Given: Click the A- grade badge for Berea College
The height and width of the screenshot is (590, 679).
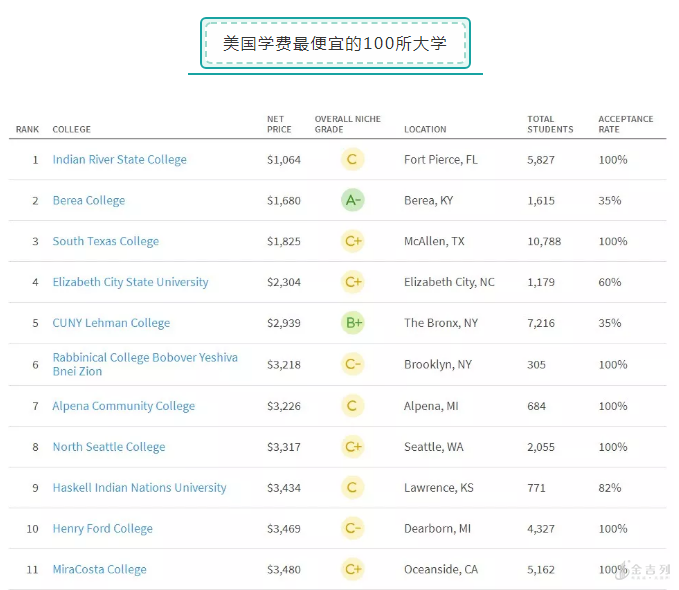Looking at the screenshot, I should [x=351, y=200].
